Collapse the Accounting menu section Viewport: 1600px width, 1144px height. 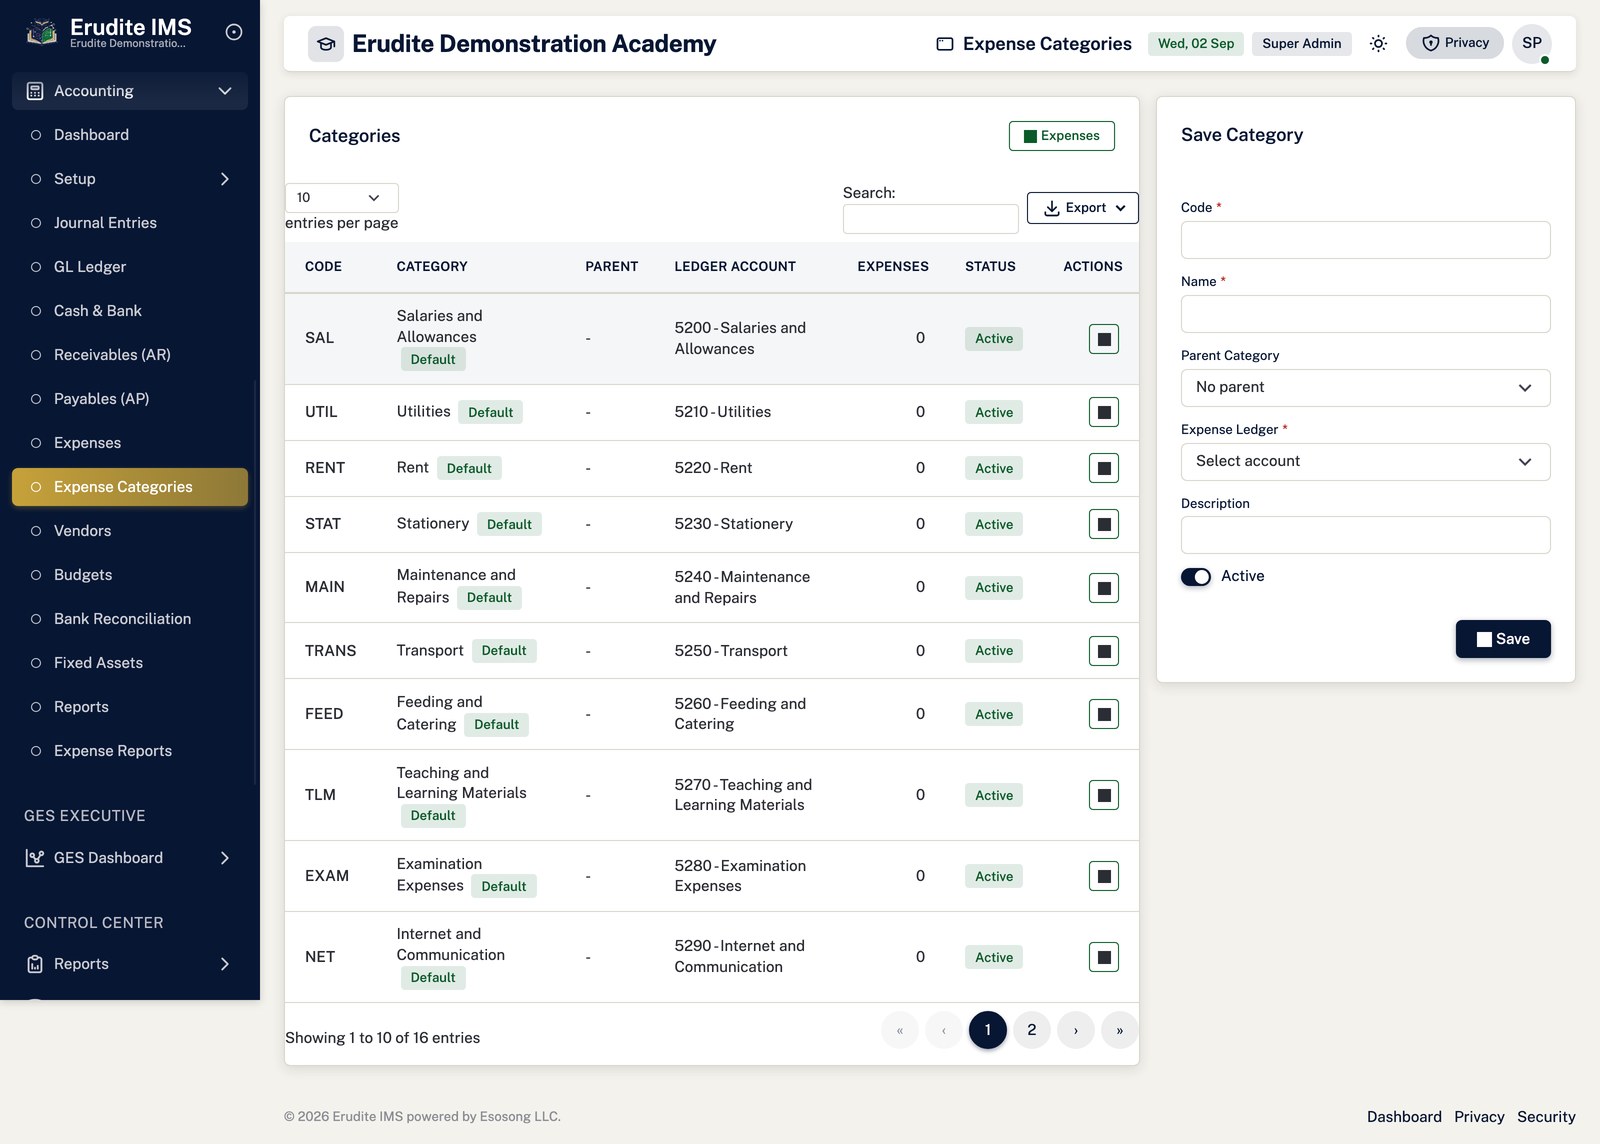(130, 91)
